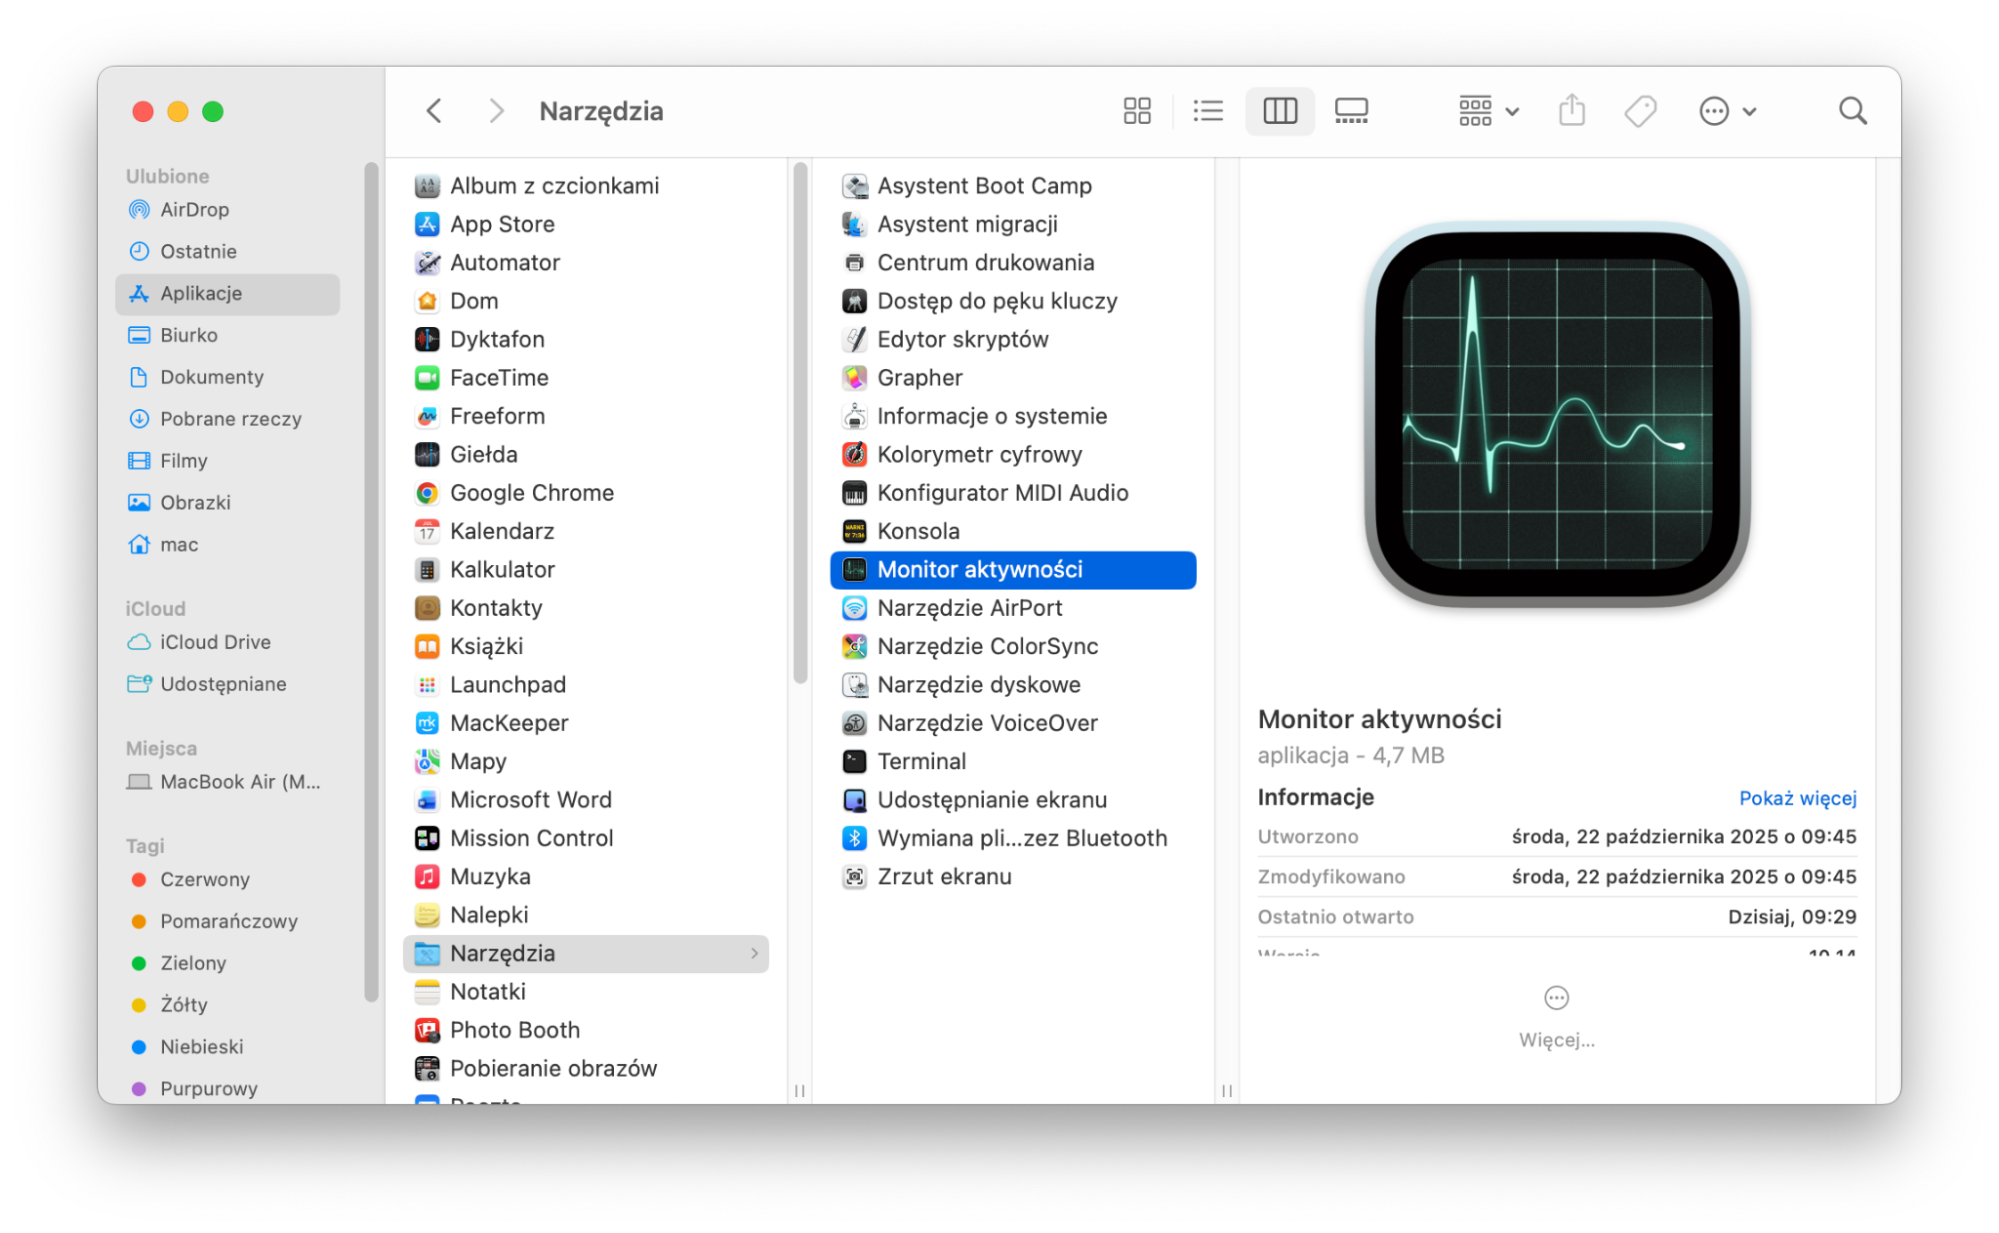Click the Share icon in toolbar
Screen dimensions: 1999x1233
[x=1572, y=111]
